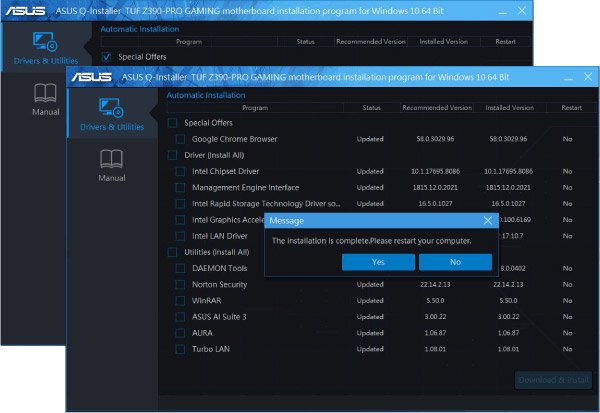Click Installed Version header in front window
The width and height of the screenshot is (600, 413).
tap(510, 108)
